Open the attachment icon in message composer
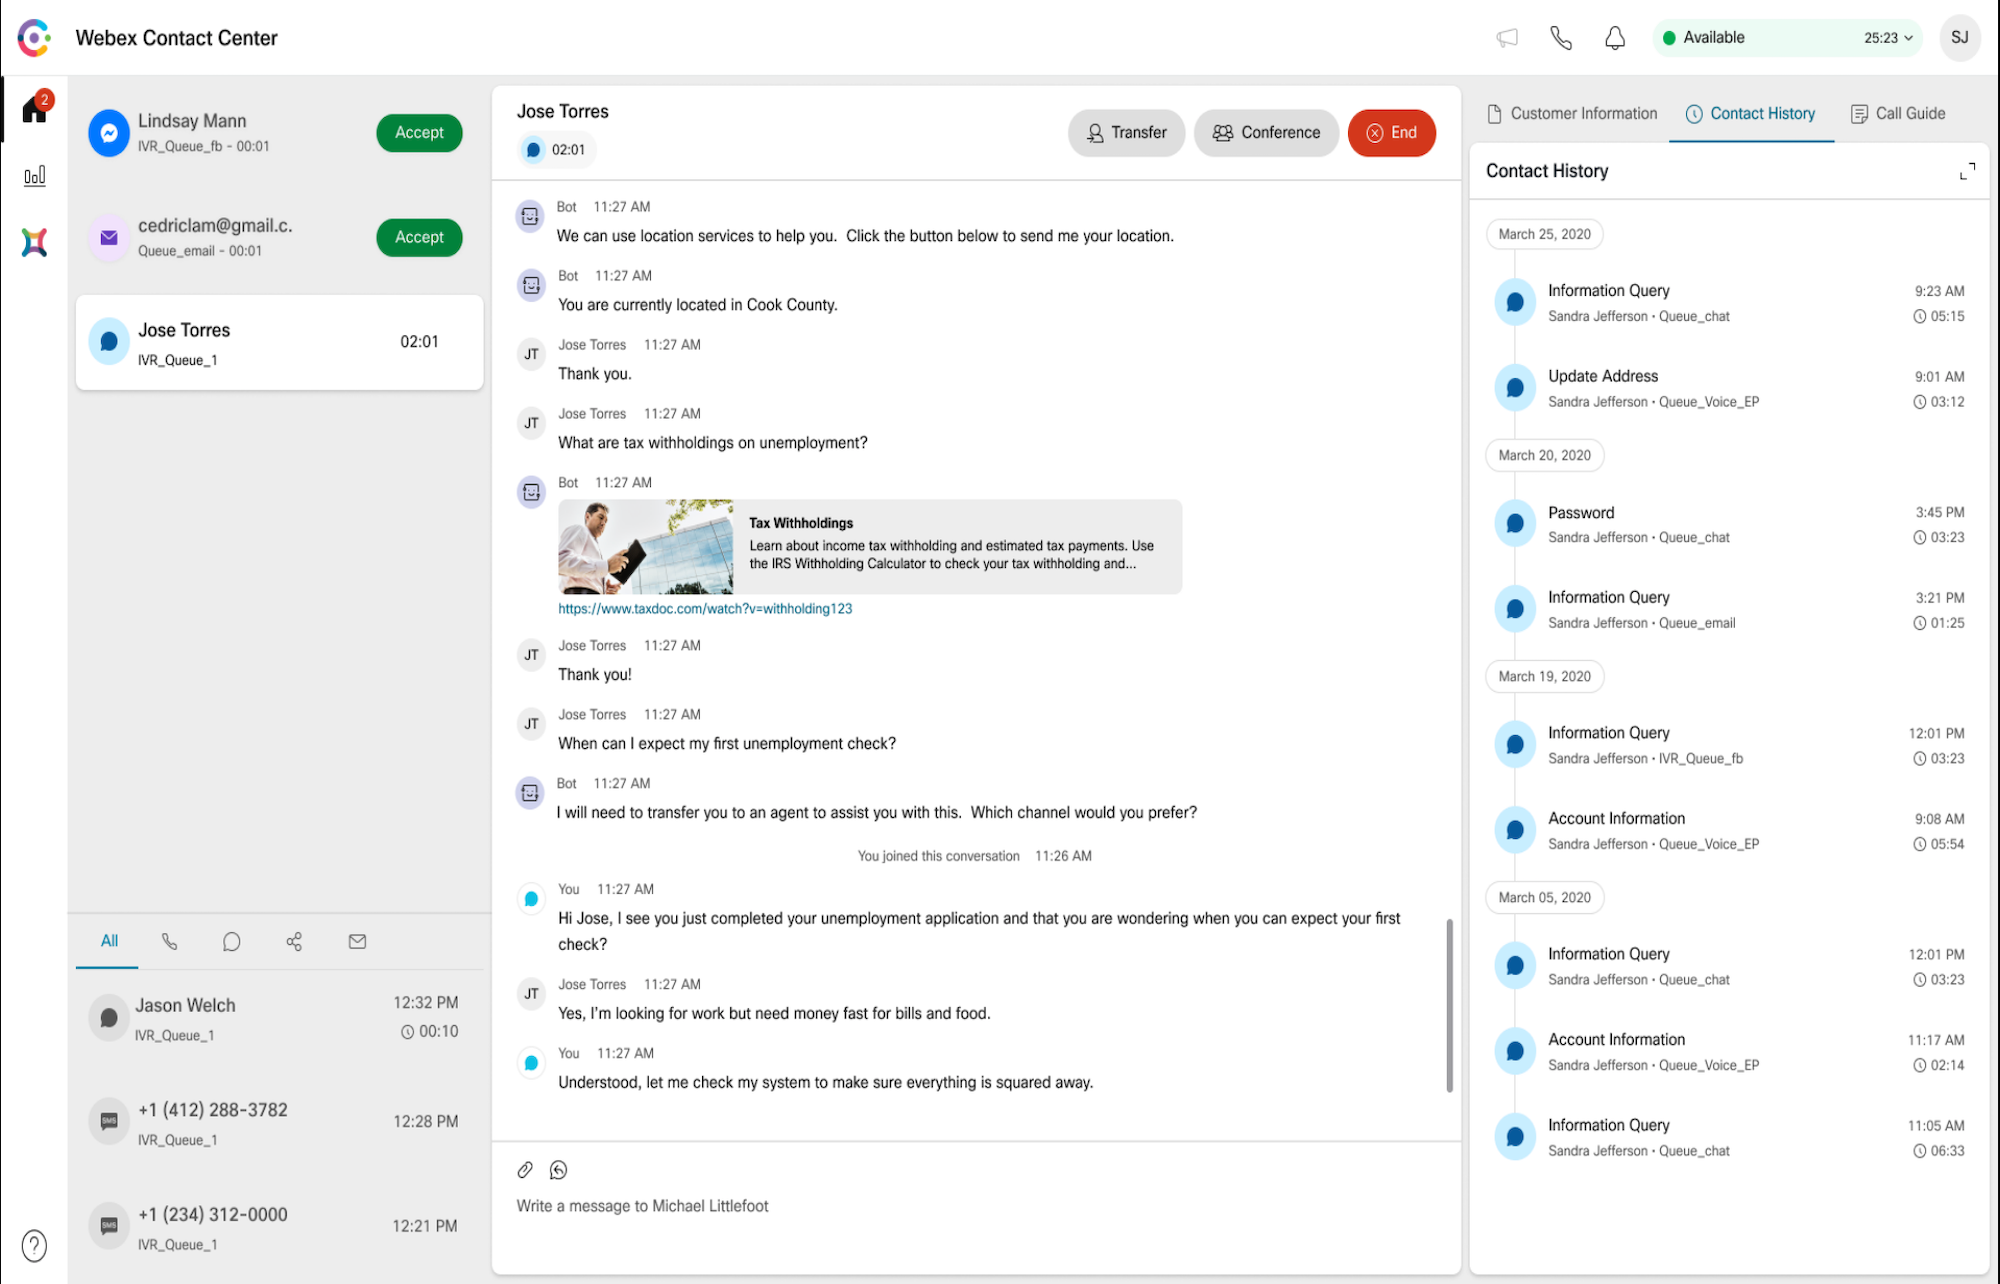This screenshot has width=2000, height=1284. [525, 1169]
